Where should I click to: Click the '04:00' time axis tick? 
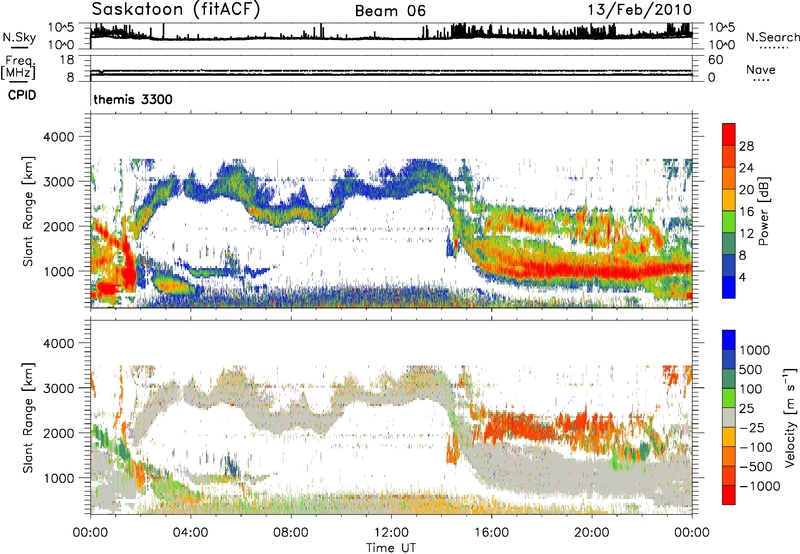[x=190, y=533]
